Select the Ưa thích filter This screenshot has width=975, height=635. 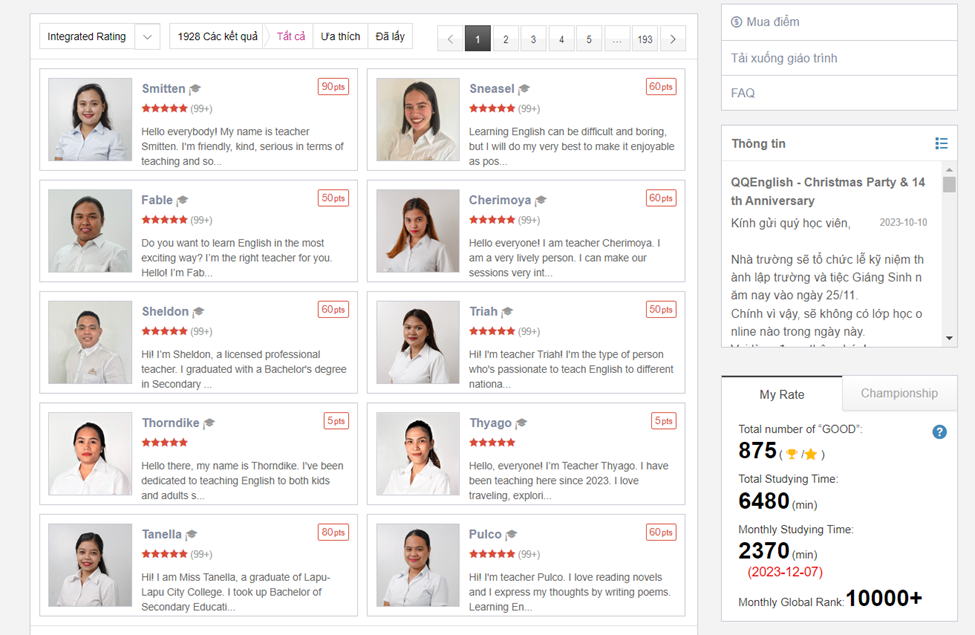pyautogui.click(x=340, y=37)
